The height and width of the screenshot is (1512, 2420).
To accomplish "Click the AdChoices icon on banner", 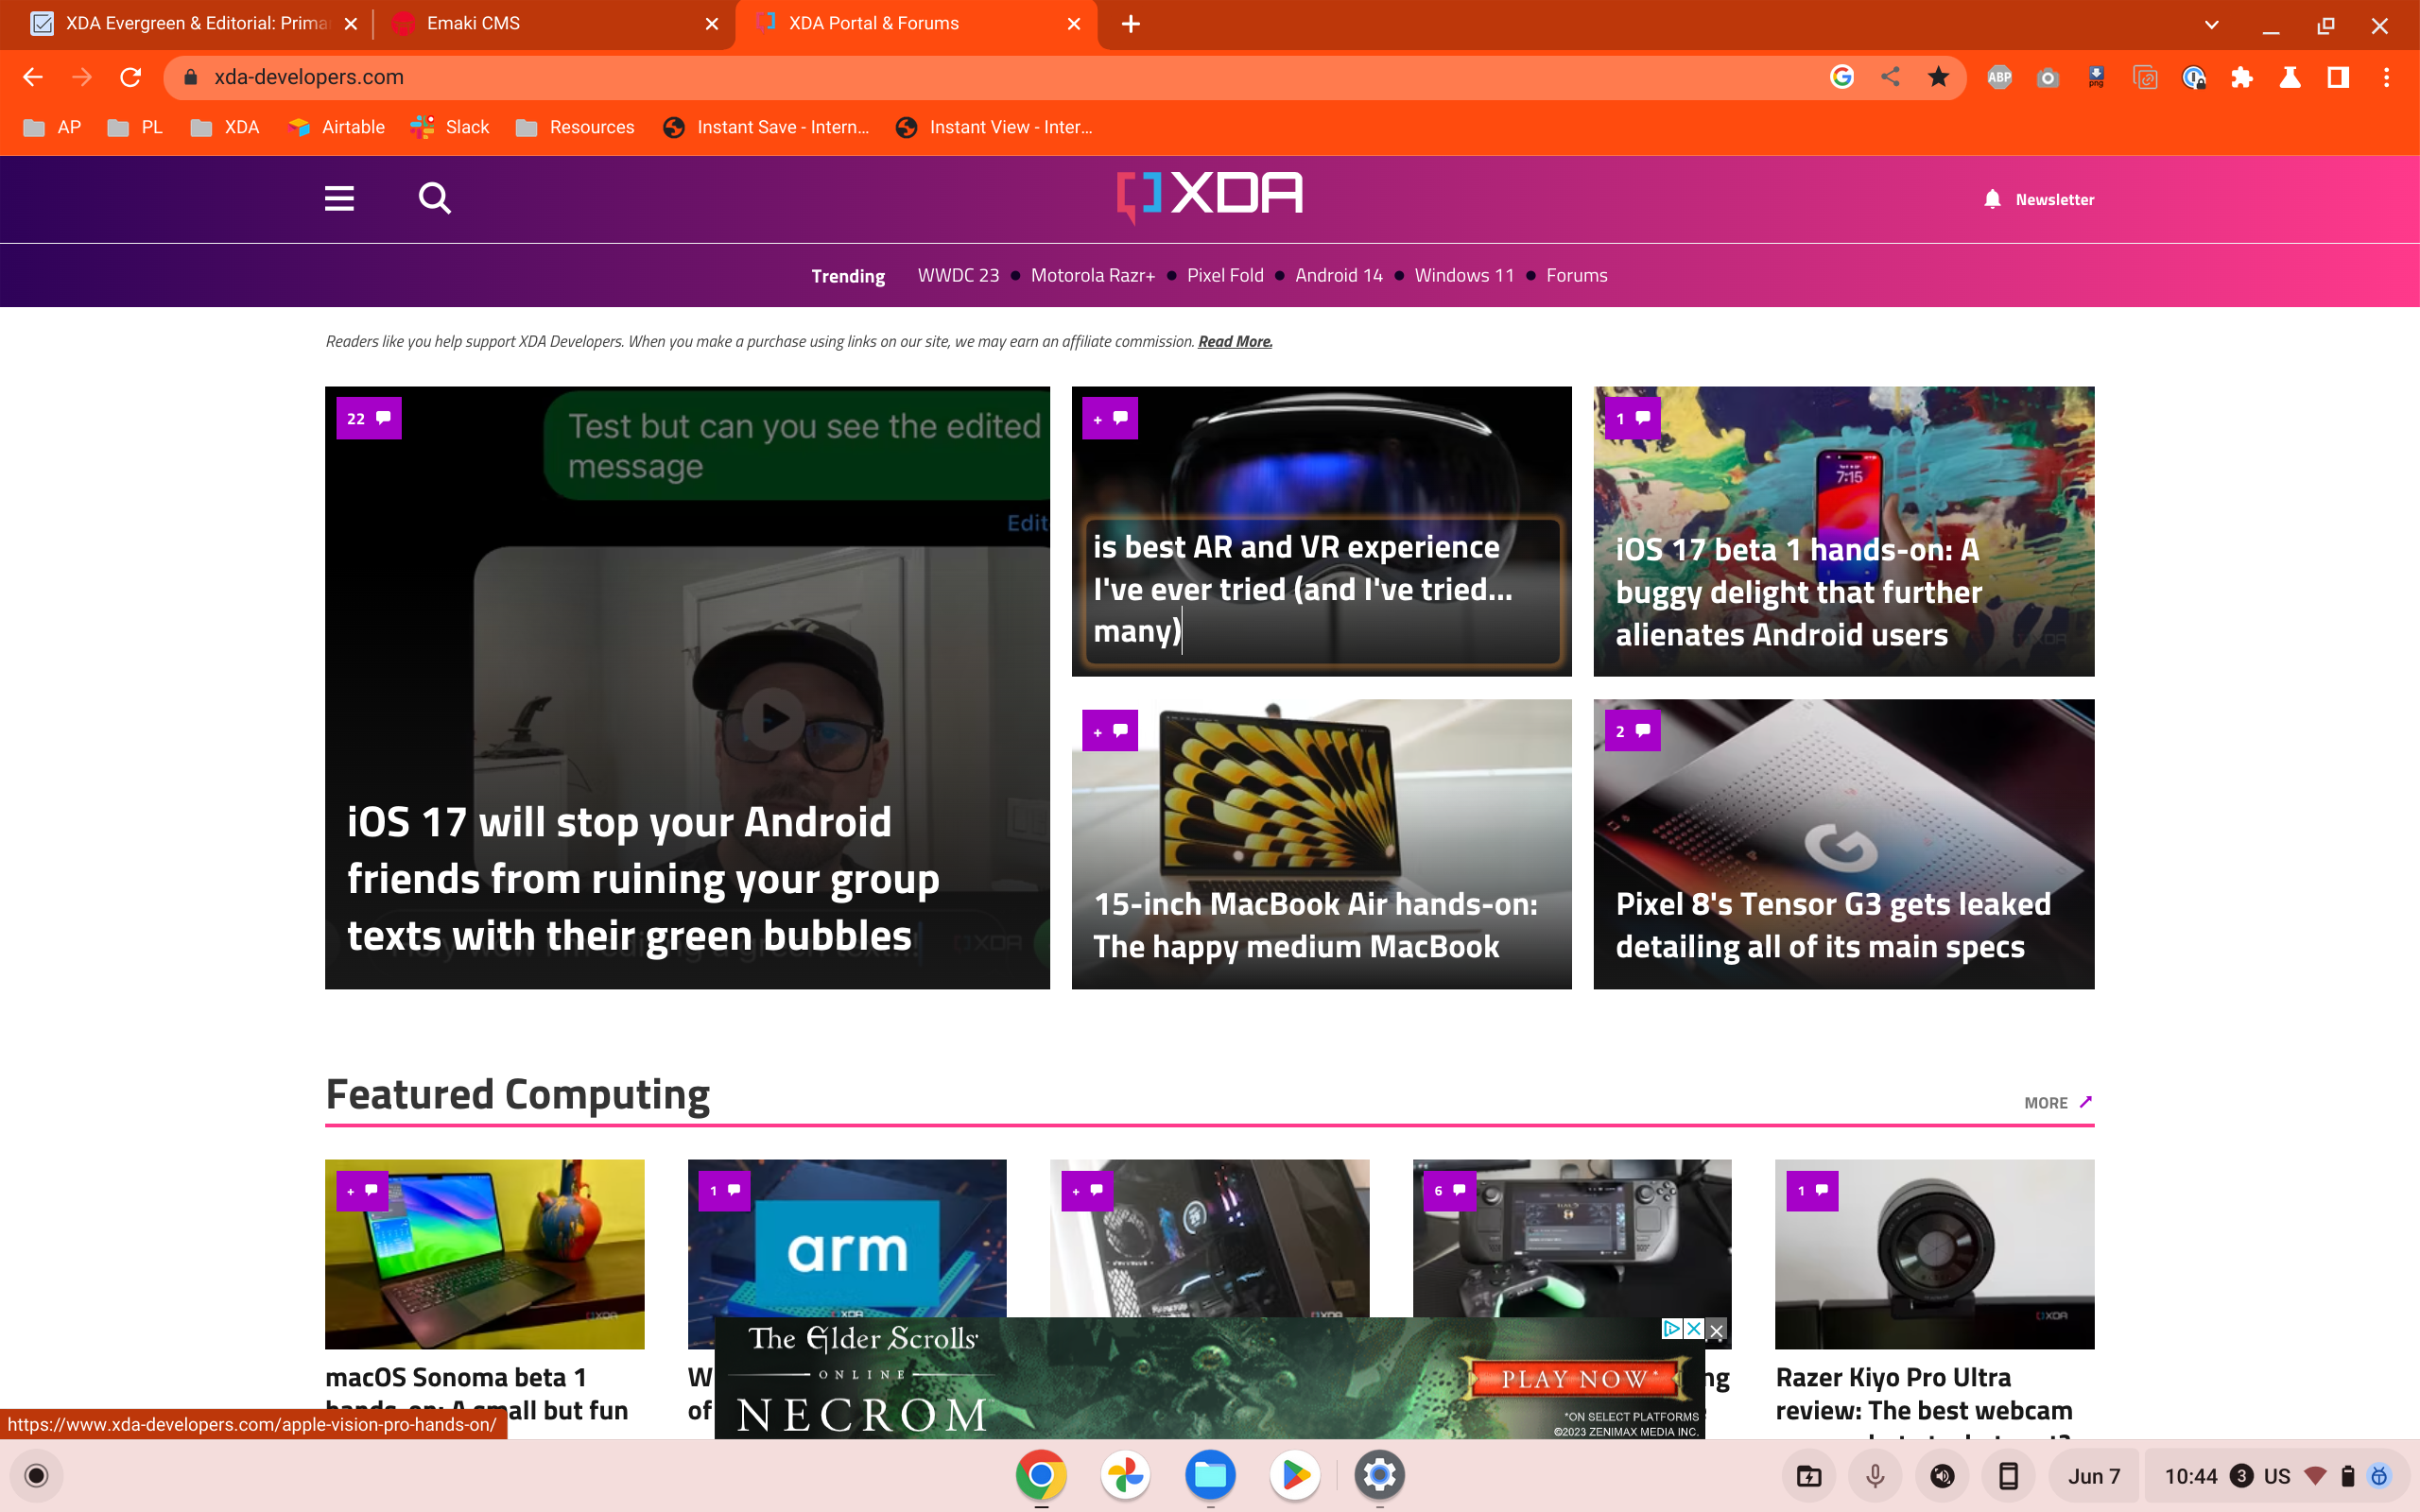I will pyautogui.click(x=1671, y=1328).
